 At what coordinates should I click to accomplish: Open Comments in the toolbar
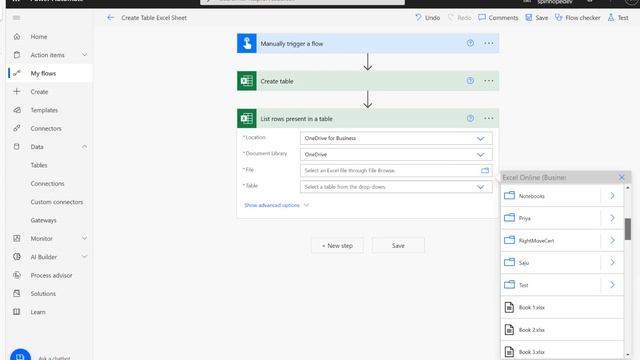[x=498, y=18]
